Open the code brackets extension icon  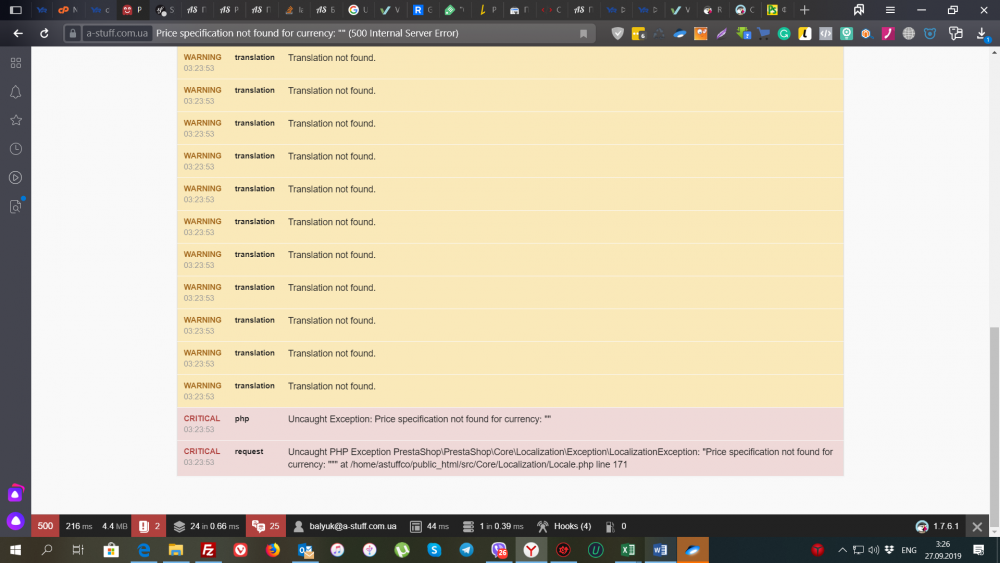pos(825,34)
